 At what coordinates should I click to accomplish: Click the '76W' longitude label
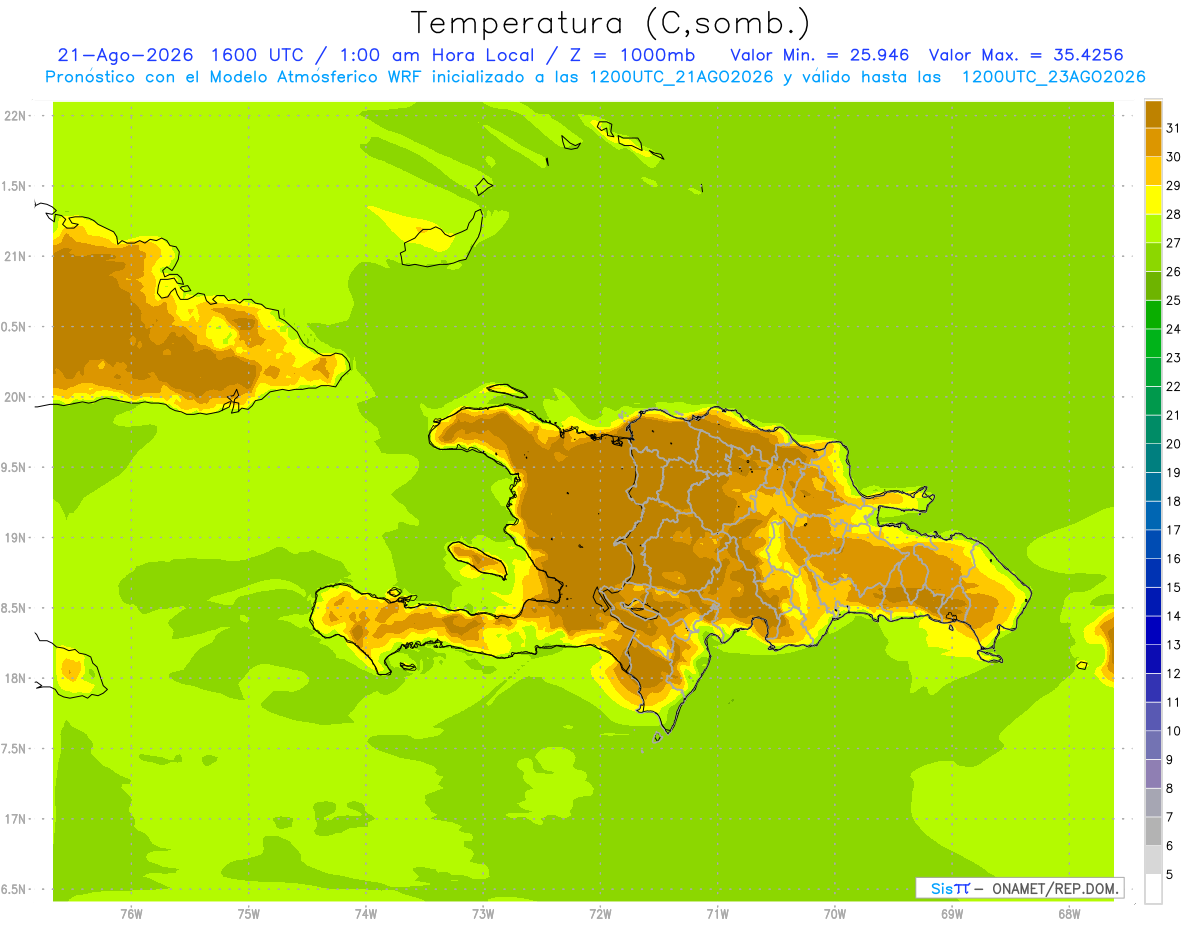click(131, 913)
